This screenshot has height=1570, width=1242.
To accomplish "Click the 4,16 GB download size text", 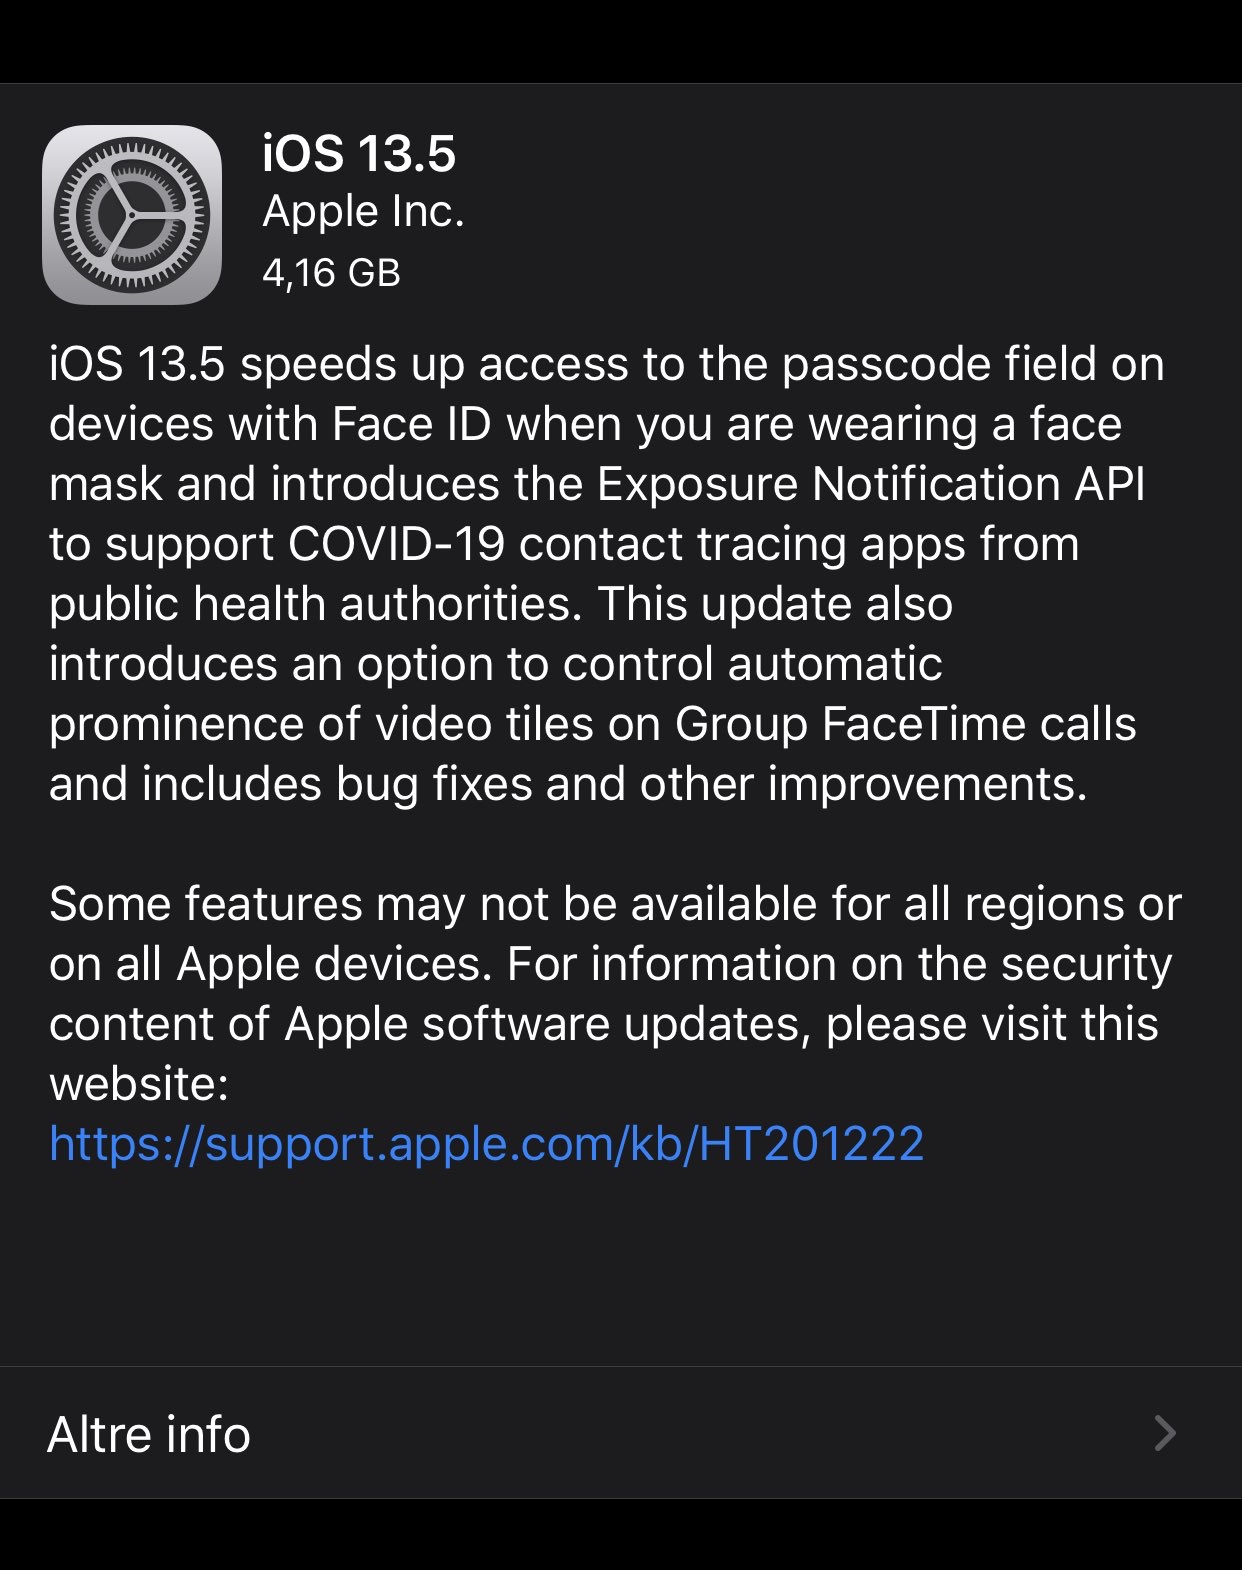I will [331, 273].
